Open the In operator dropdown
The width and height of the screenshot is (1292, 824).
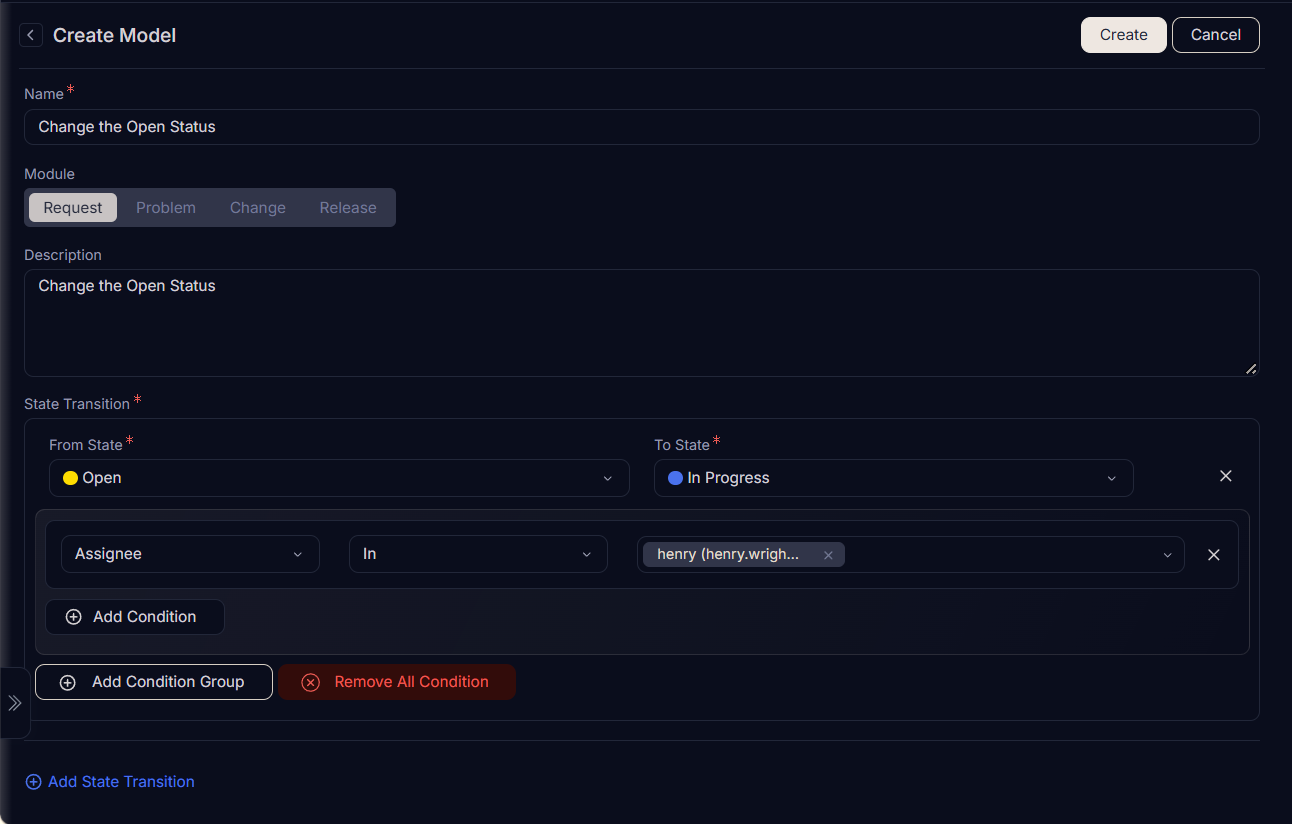tap(478, 554)
